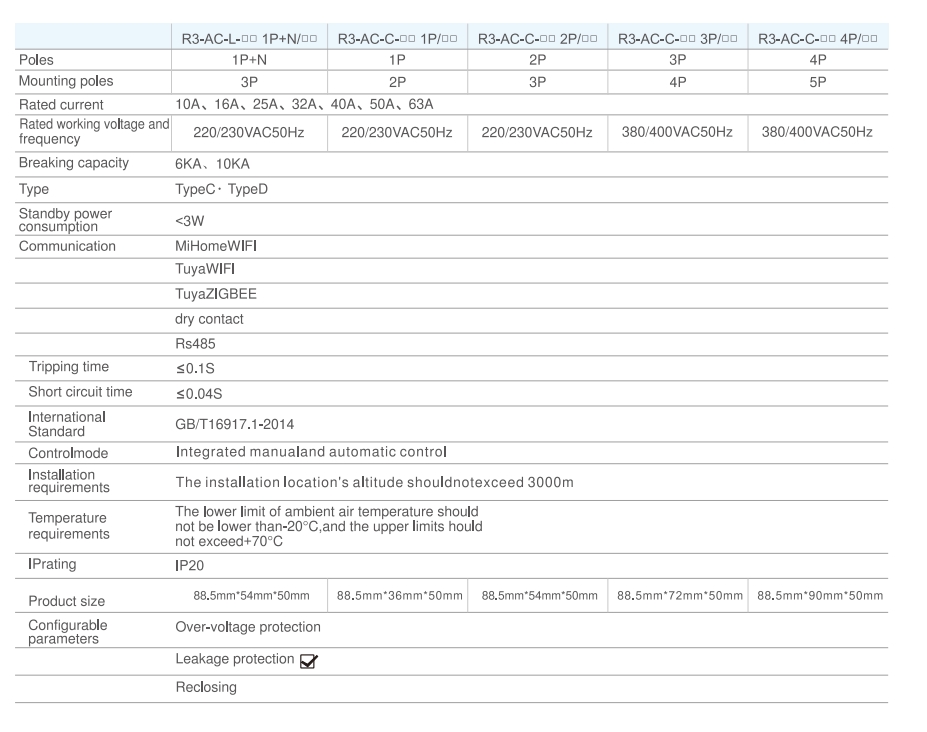The width and height of the screenshot is (927, 732).
Task: Select Integrated manual and automatic control text
Action: coord(311,452)
